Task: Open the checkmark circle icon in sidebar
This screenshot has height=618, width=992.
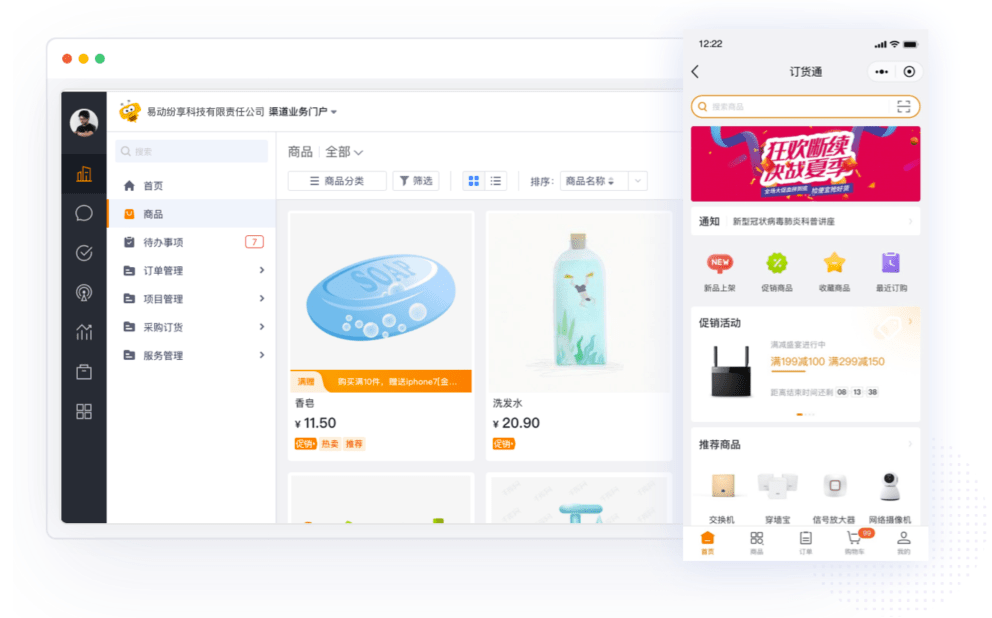Action: (84, 253)
